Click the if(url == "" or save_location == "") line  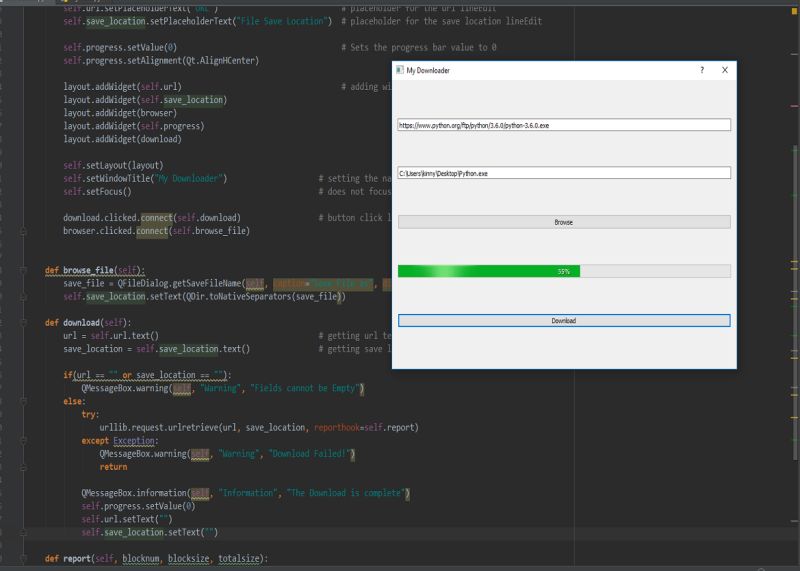tap(147, 375)
